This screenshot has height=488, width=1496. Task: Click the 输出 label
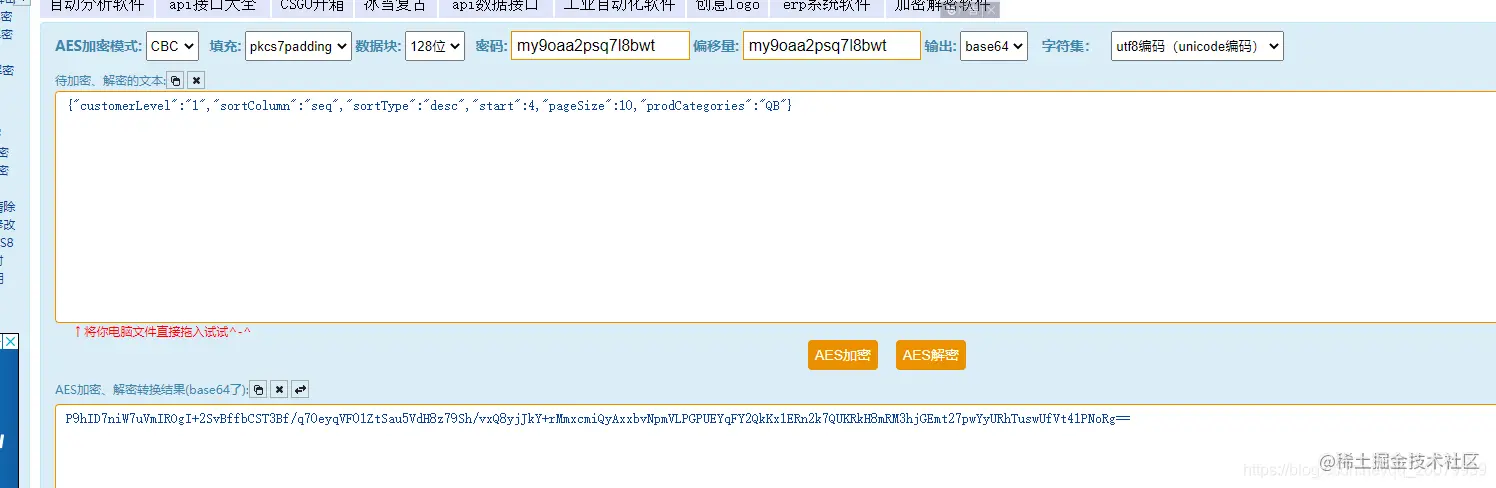[x=940, y=47]
